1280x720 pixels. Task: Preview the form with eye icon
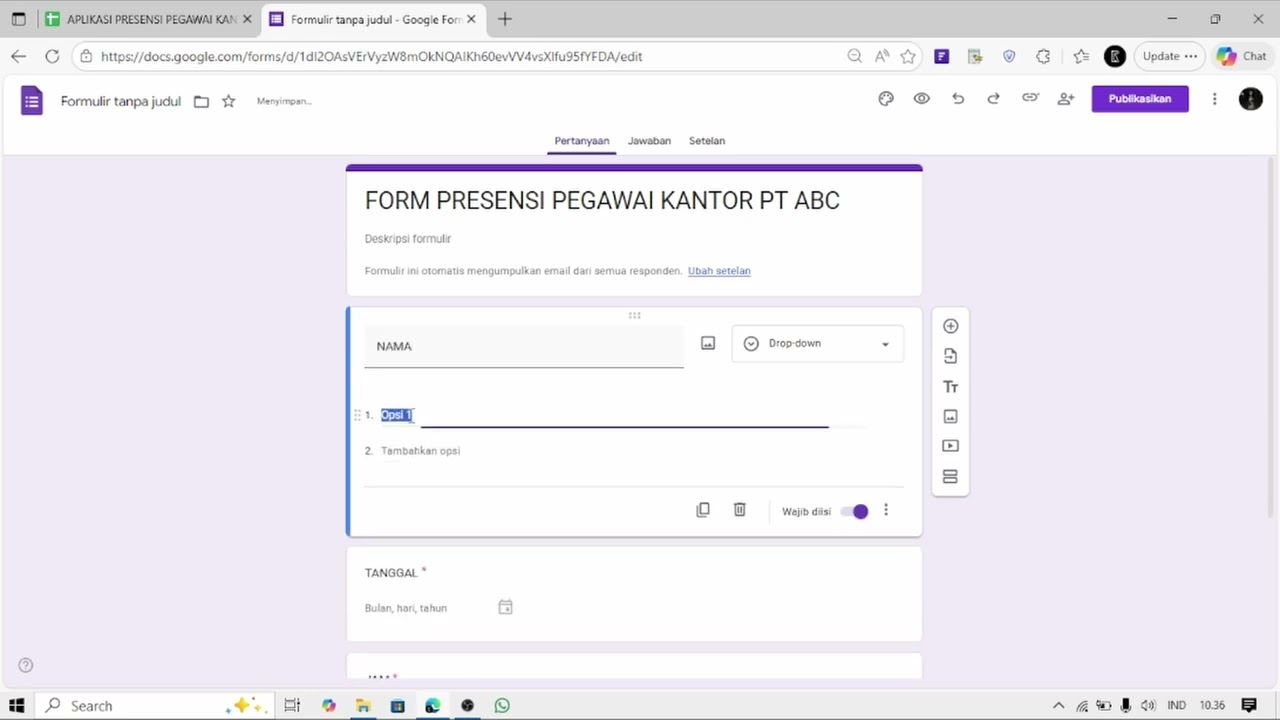pos(921,99)
